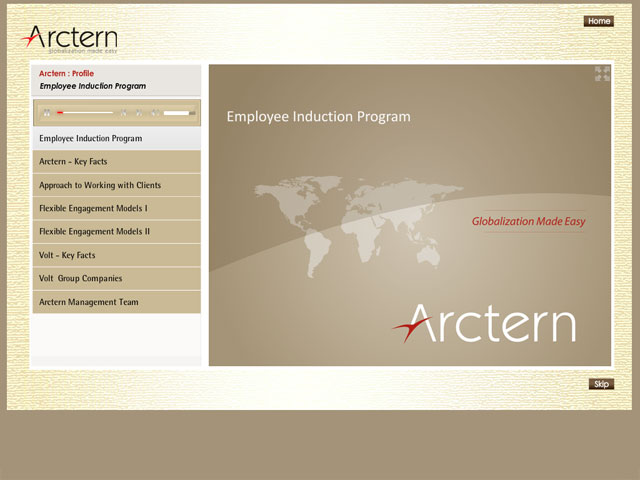Skip to next slide using player control
640x480 pixels.
(x=138, y=113)
